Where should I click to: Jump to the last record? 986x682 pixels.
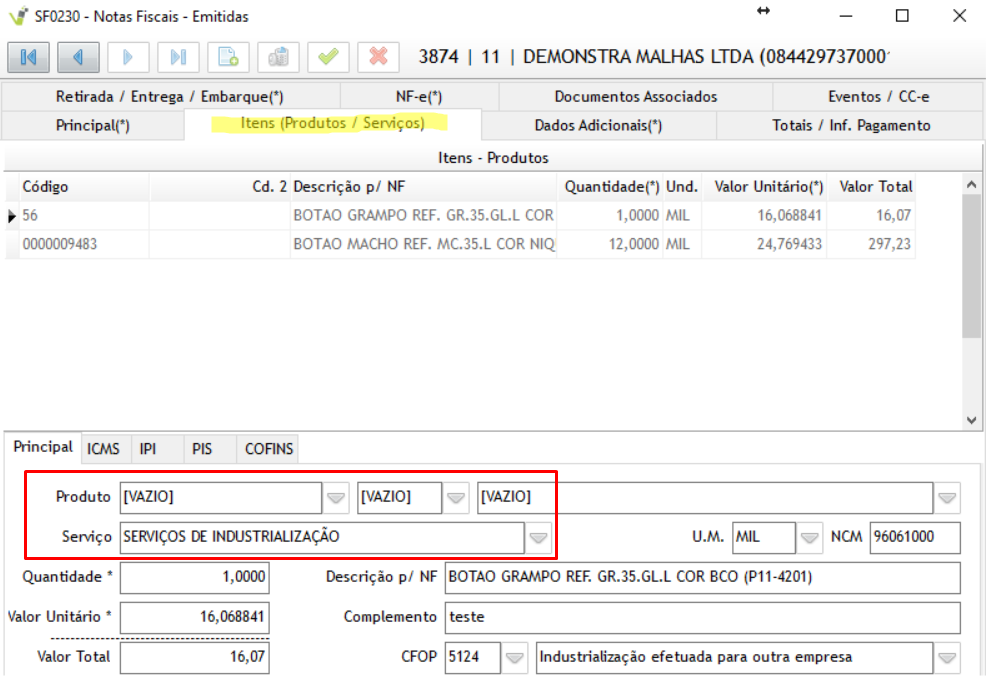tap(178, 57)
